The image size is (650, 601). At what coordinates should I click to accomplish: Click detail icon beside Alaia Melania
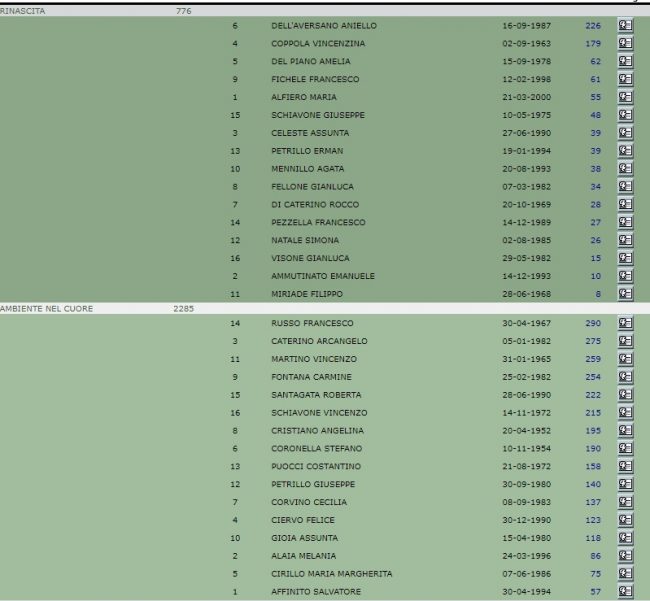[x=625, y=555]
